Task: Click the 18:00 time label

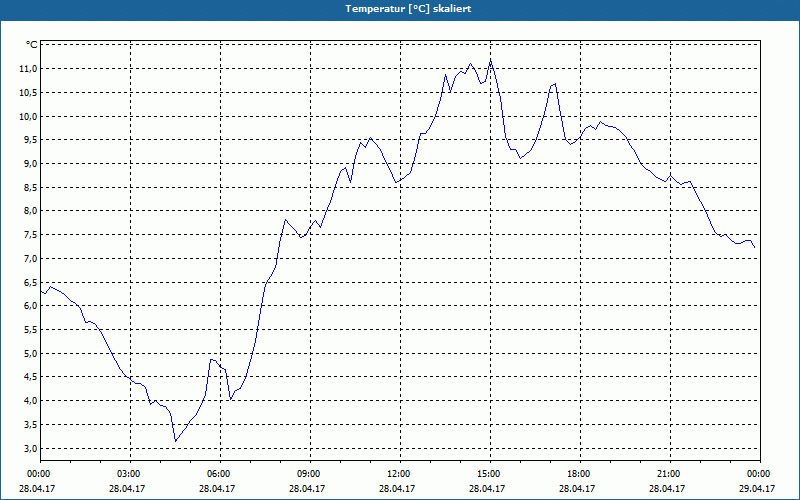Action: tap(580, 474)
